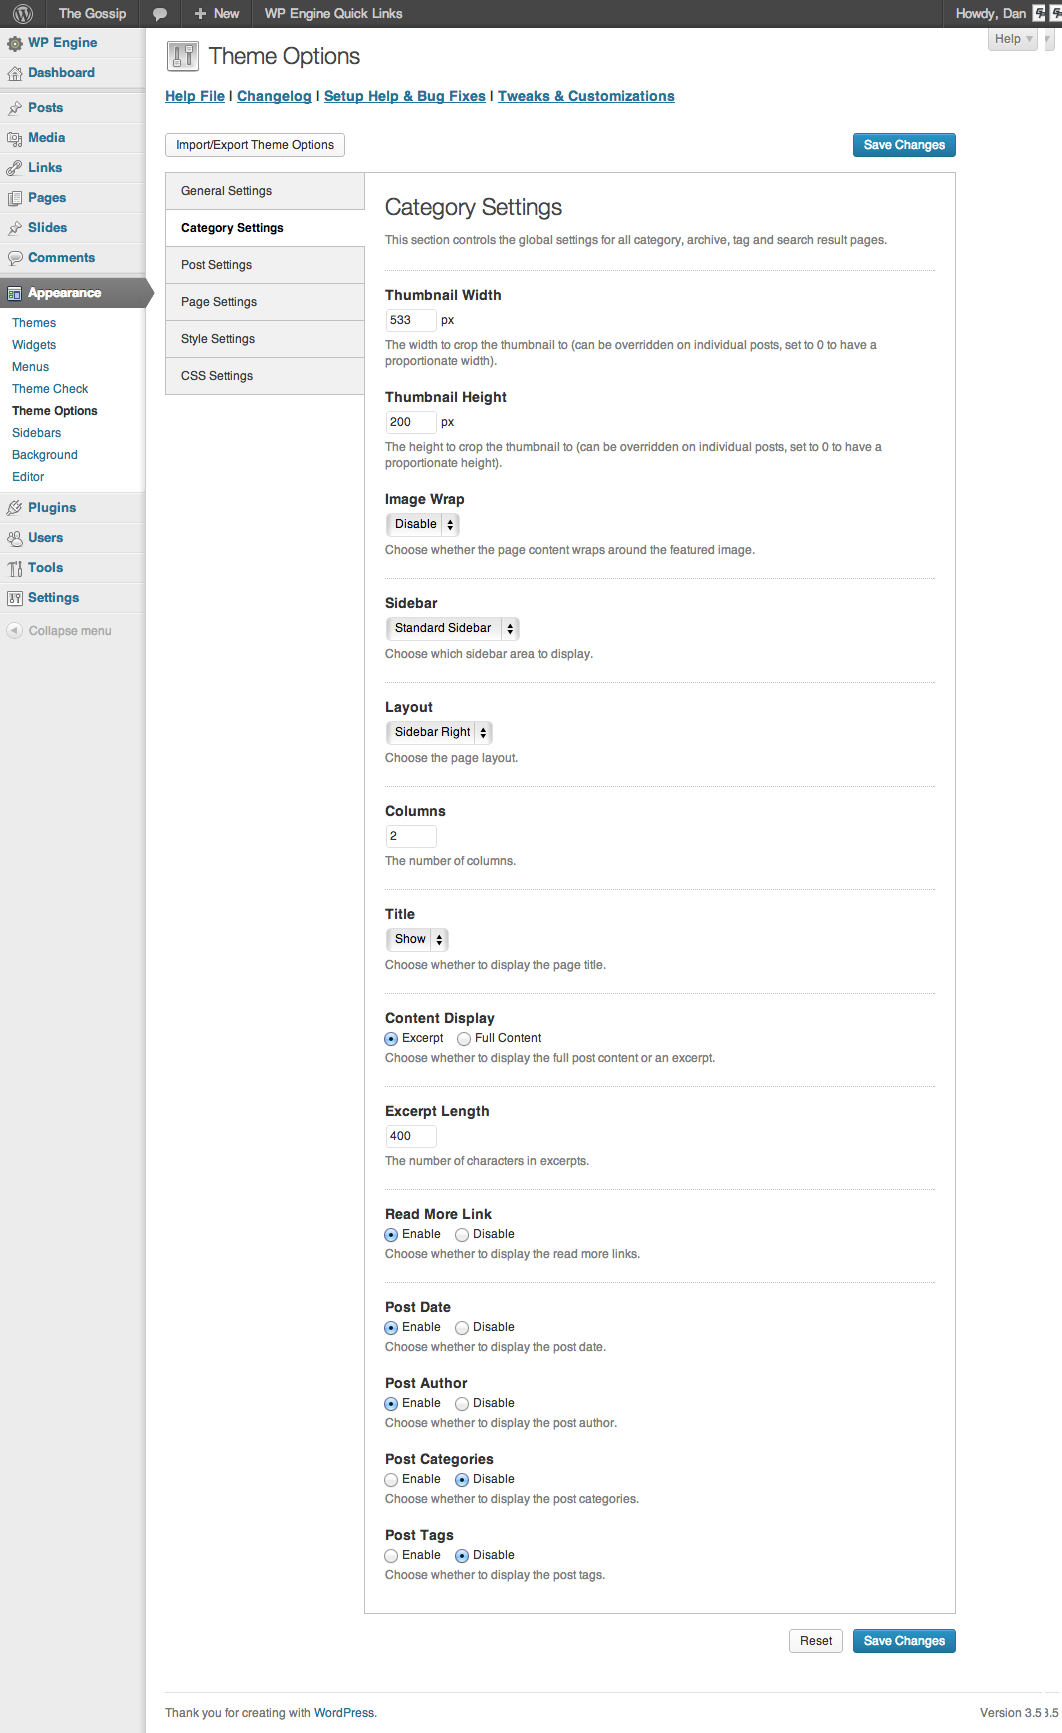1062x1733 pixels.
Task: Open the Image Wrap dropdown
Action: point(422,524)
